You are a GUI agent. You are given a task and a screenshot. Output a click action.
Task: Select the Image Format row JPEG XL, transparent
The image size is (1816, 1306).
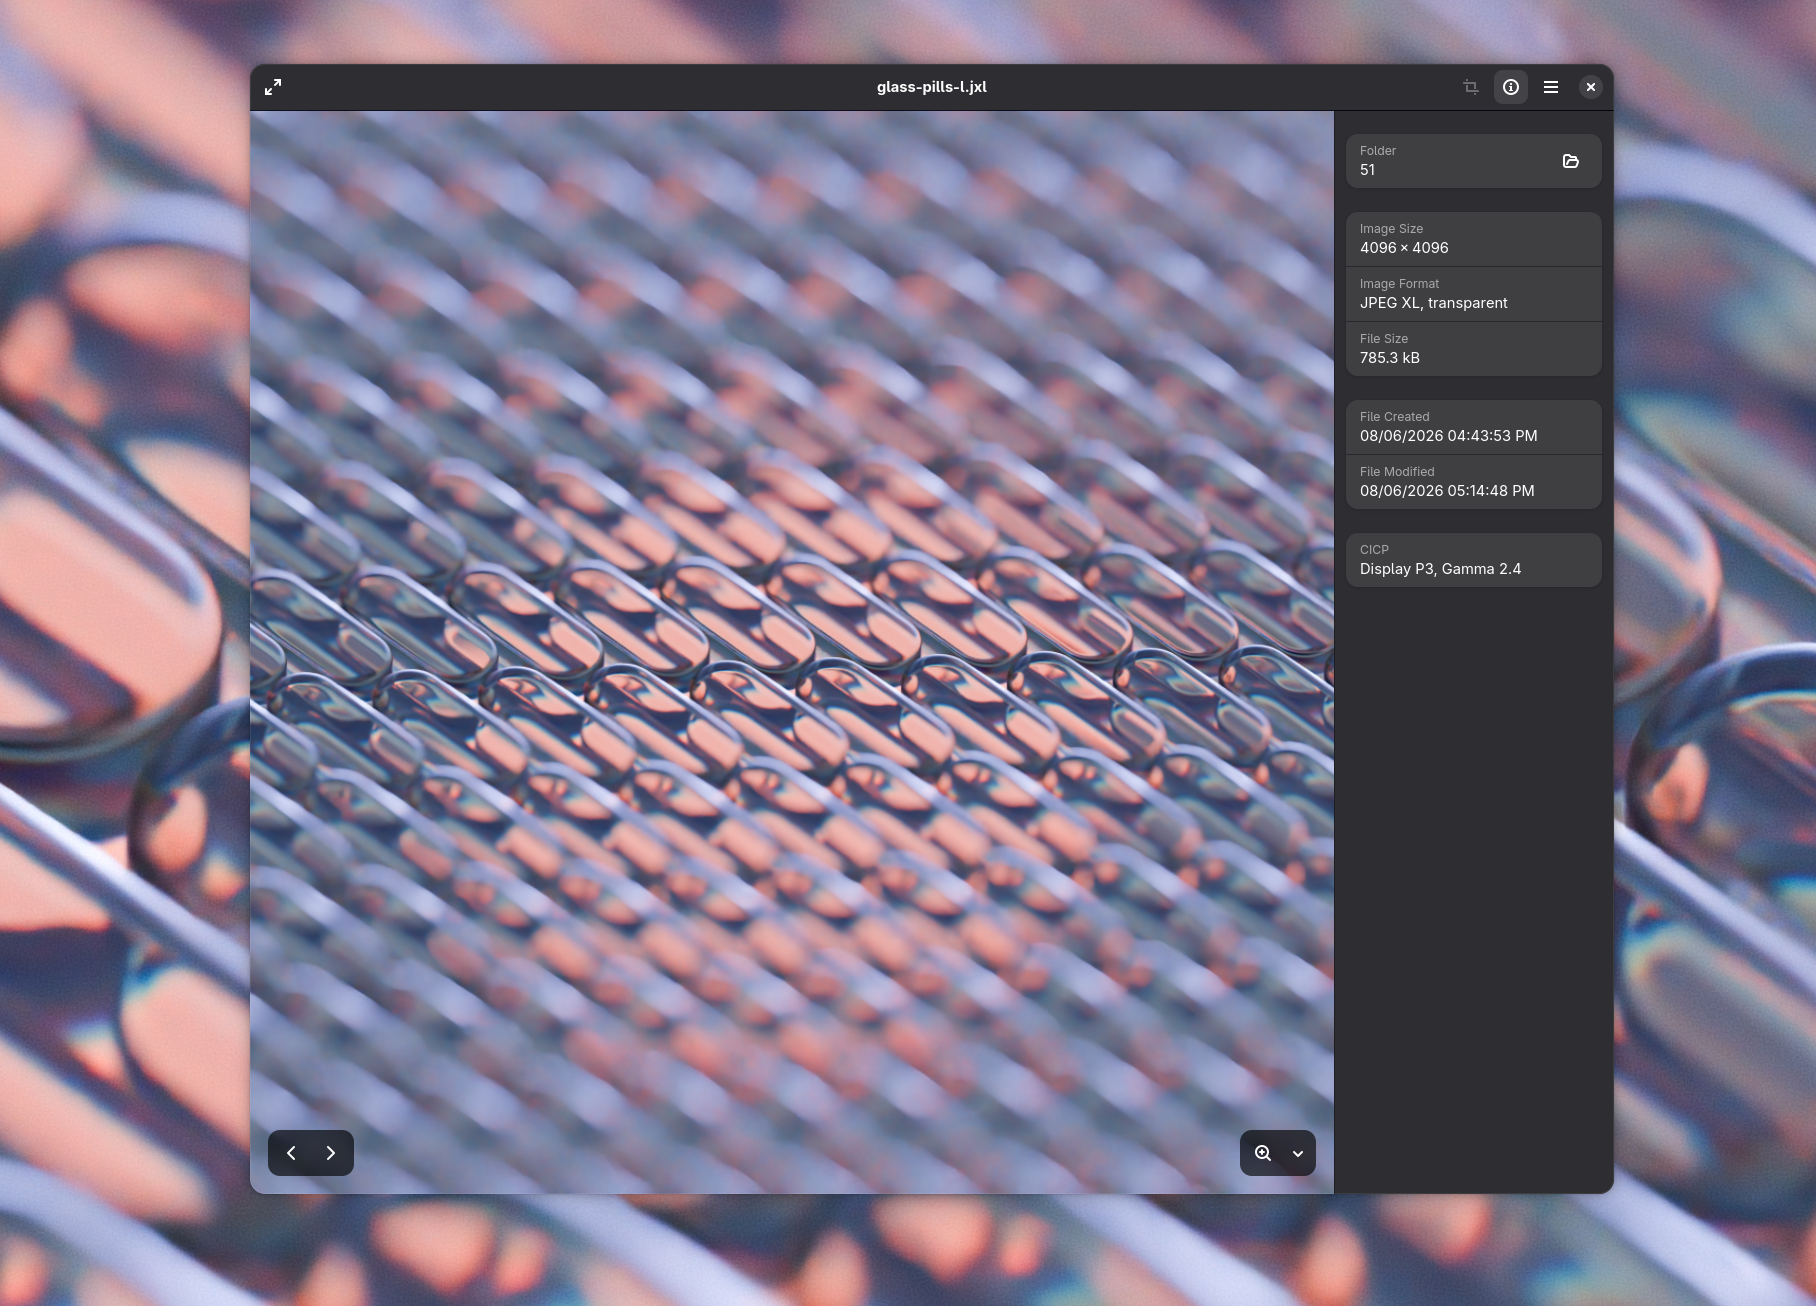click(1474, 294)
